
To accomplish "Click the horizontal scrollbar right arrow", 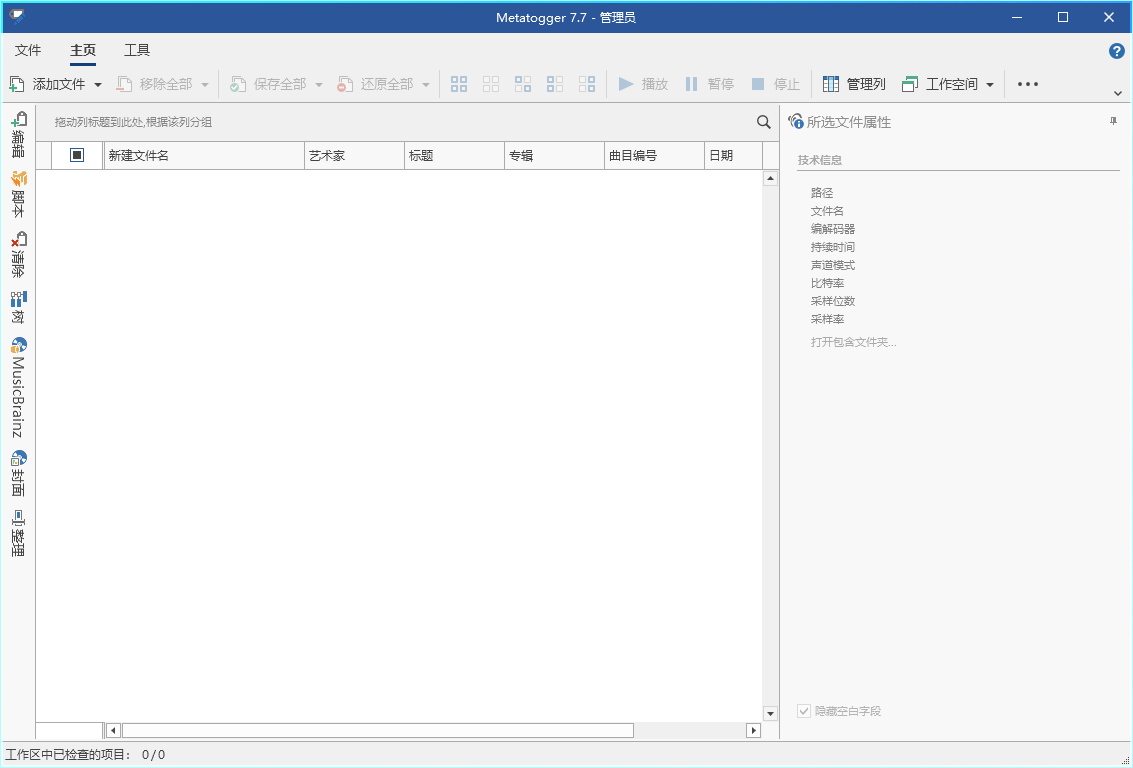I will (x=754, y=731).
